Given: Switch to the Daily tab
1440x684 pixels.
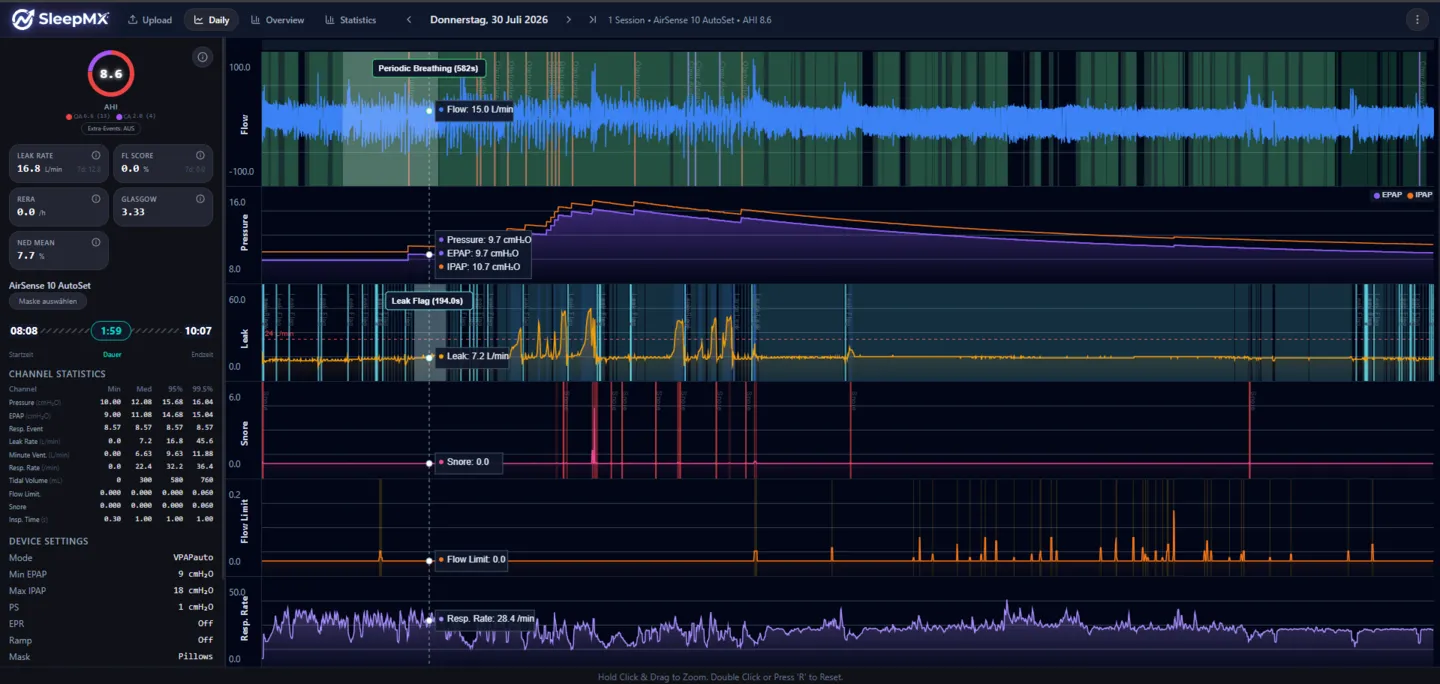Looking at the screenshot, I should click(x=211, y=19).
